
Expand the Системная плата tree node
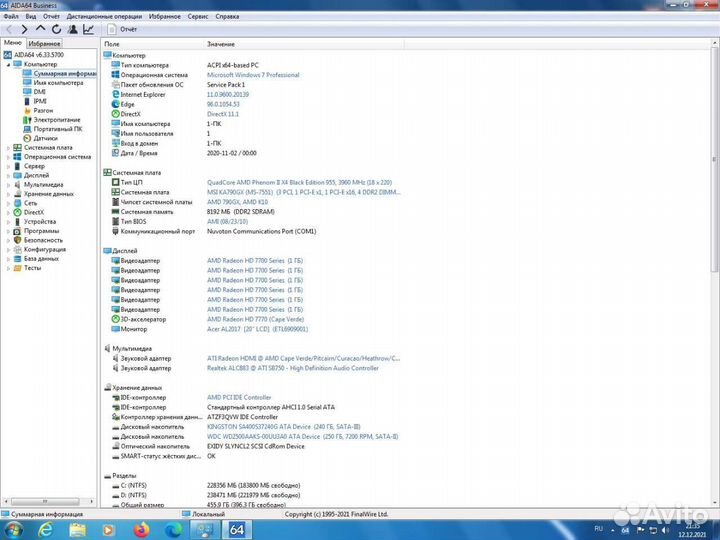[x=8, y=148]
